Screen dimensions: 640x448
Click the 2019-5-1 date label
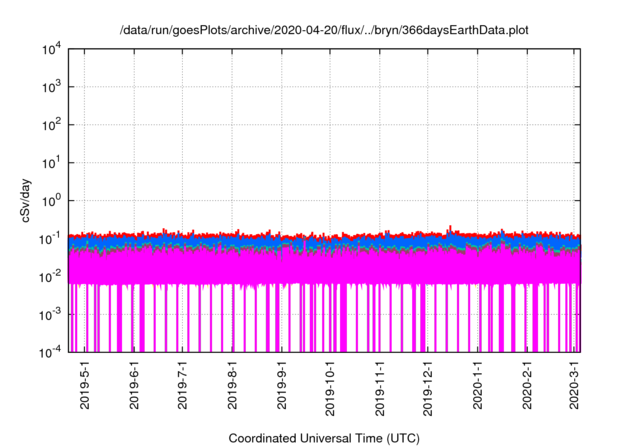point(85,385)
